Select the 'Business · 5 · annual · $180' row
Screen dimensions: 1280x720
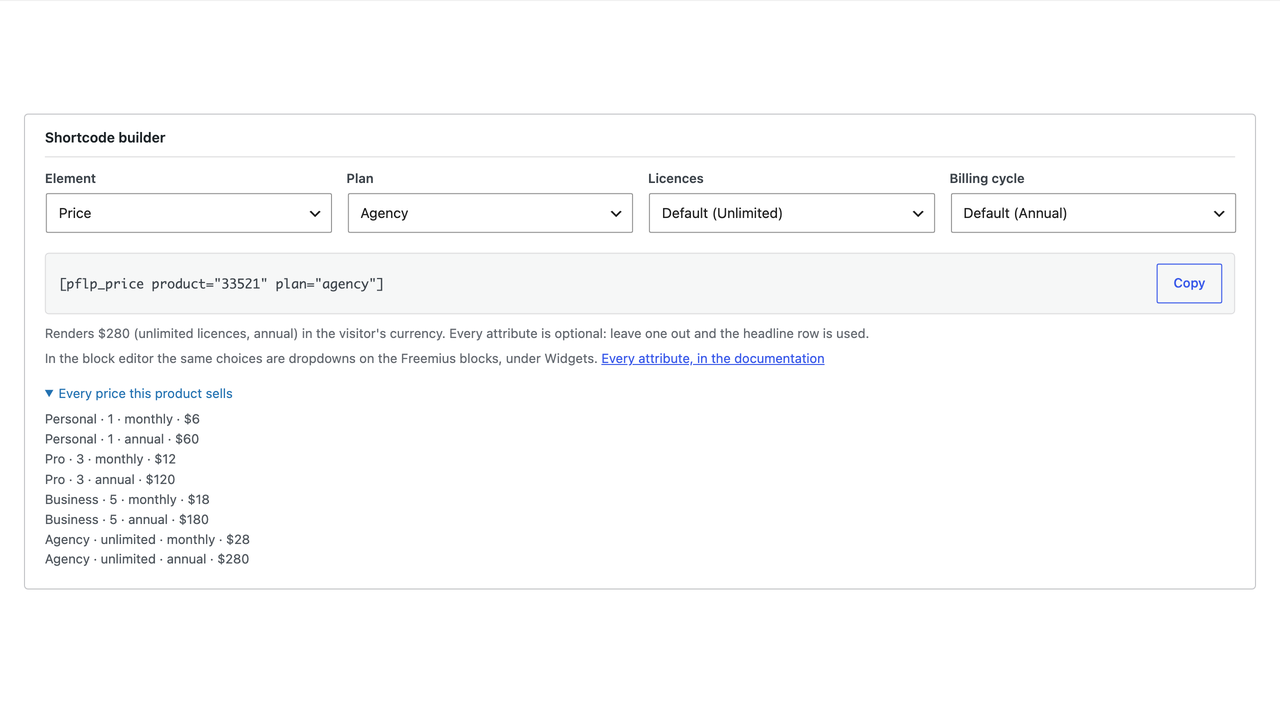[127, 519]
